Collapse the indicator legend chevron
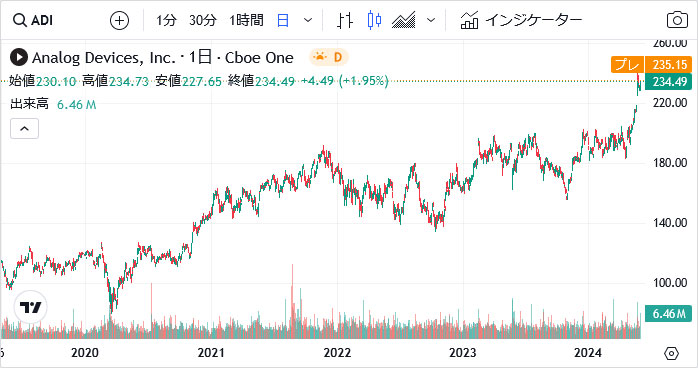 [24, 129]
